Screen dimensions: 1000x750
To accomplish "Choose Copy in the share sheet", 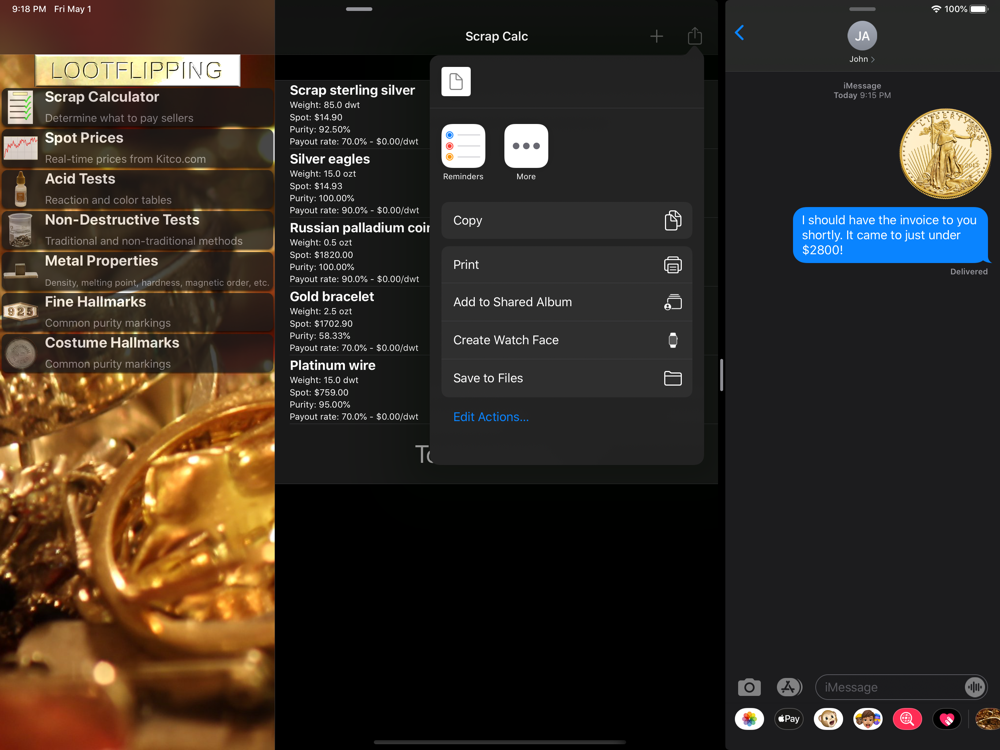I will tap(566, 221).
